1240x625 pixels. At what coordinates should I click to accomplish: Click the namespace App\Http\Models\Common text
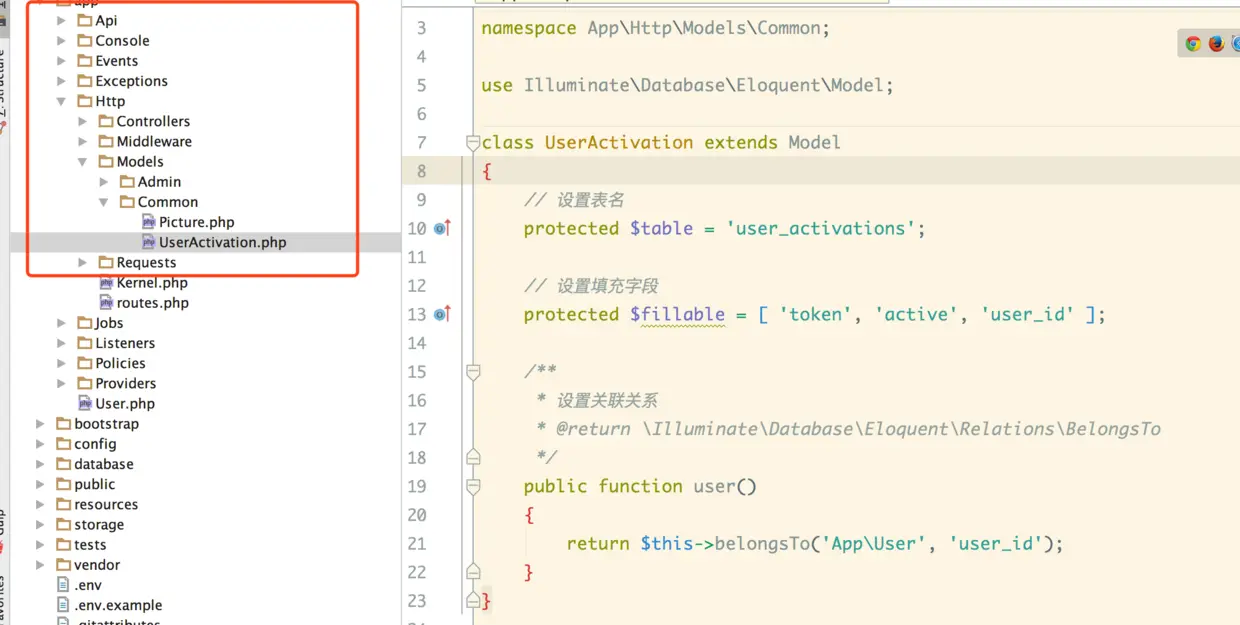tap(656, 28)
